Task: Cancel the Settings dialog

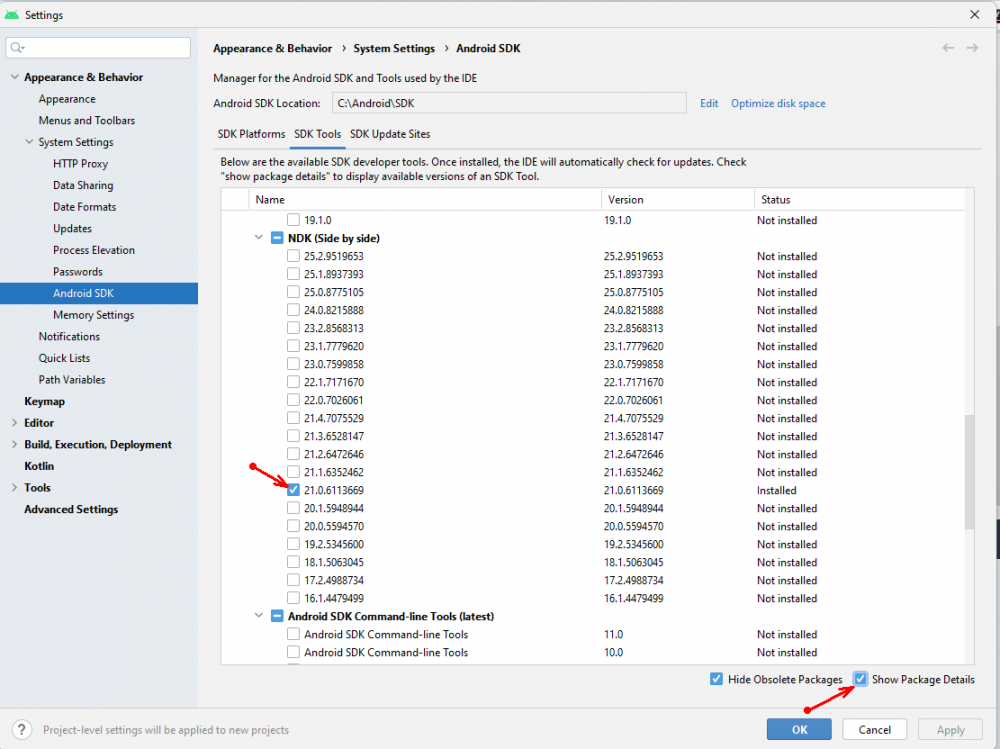Action: click(874, 729)
